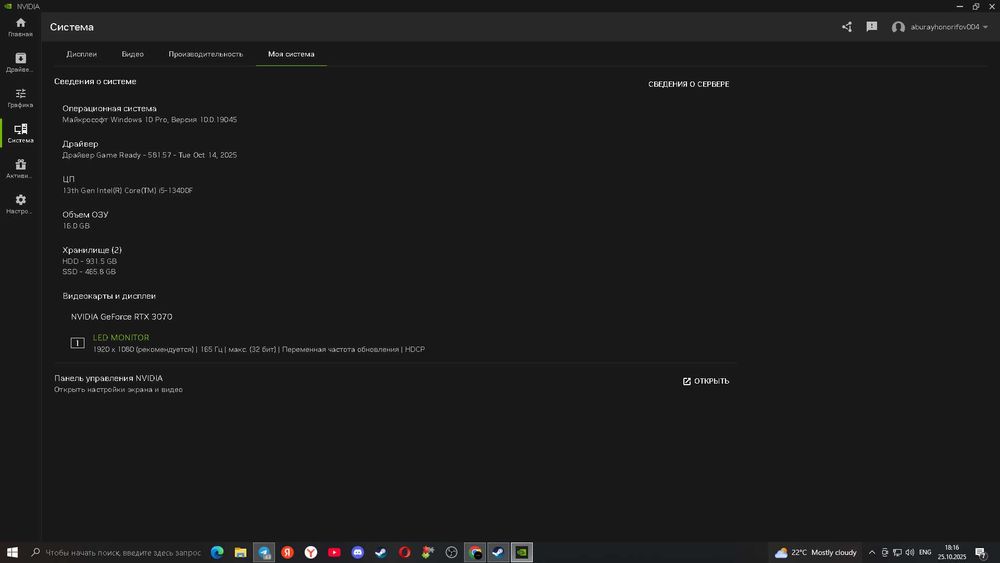This screenshot has height=563, width=1000.
Task: Open the Главная home page in sidebar
Action: point(20,27)
